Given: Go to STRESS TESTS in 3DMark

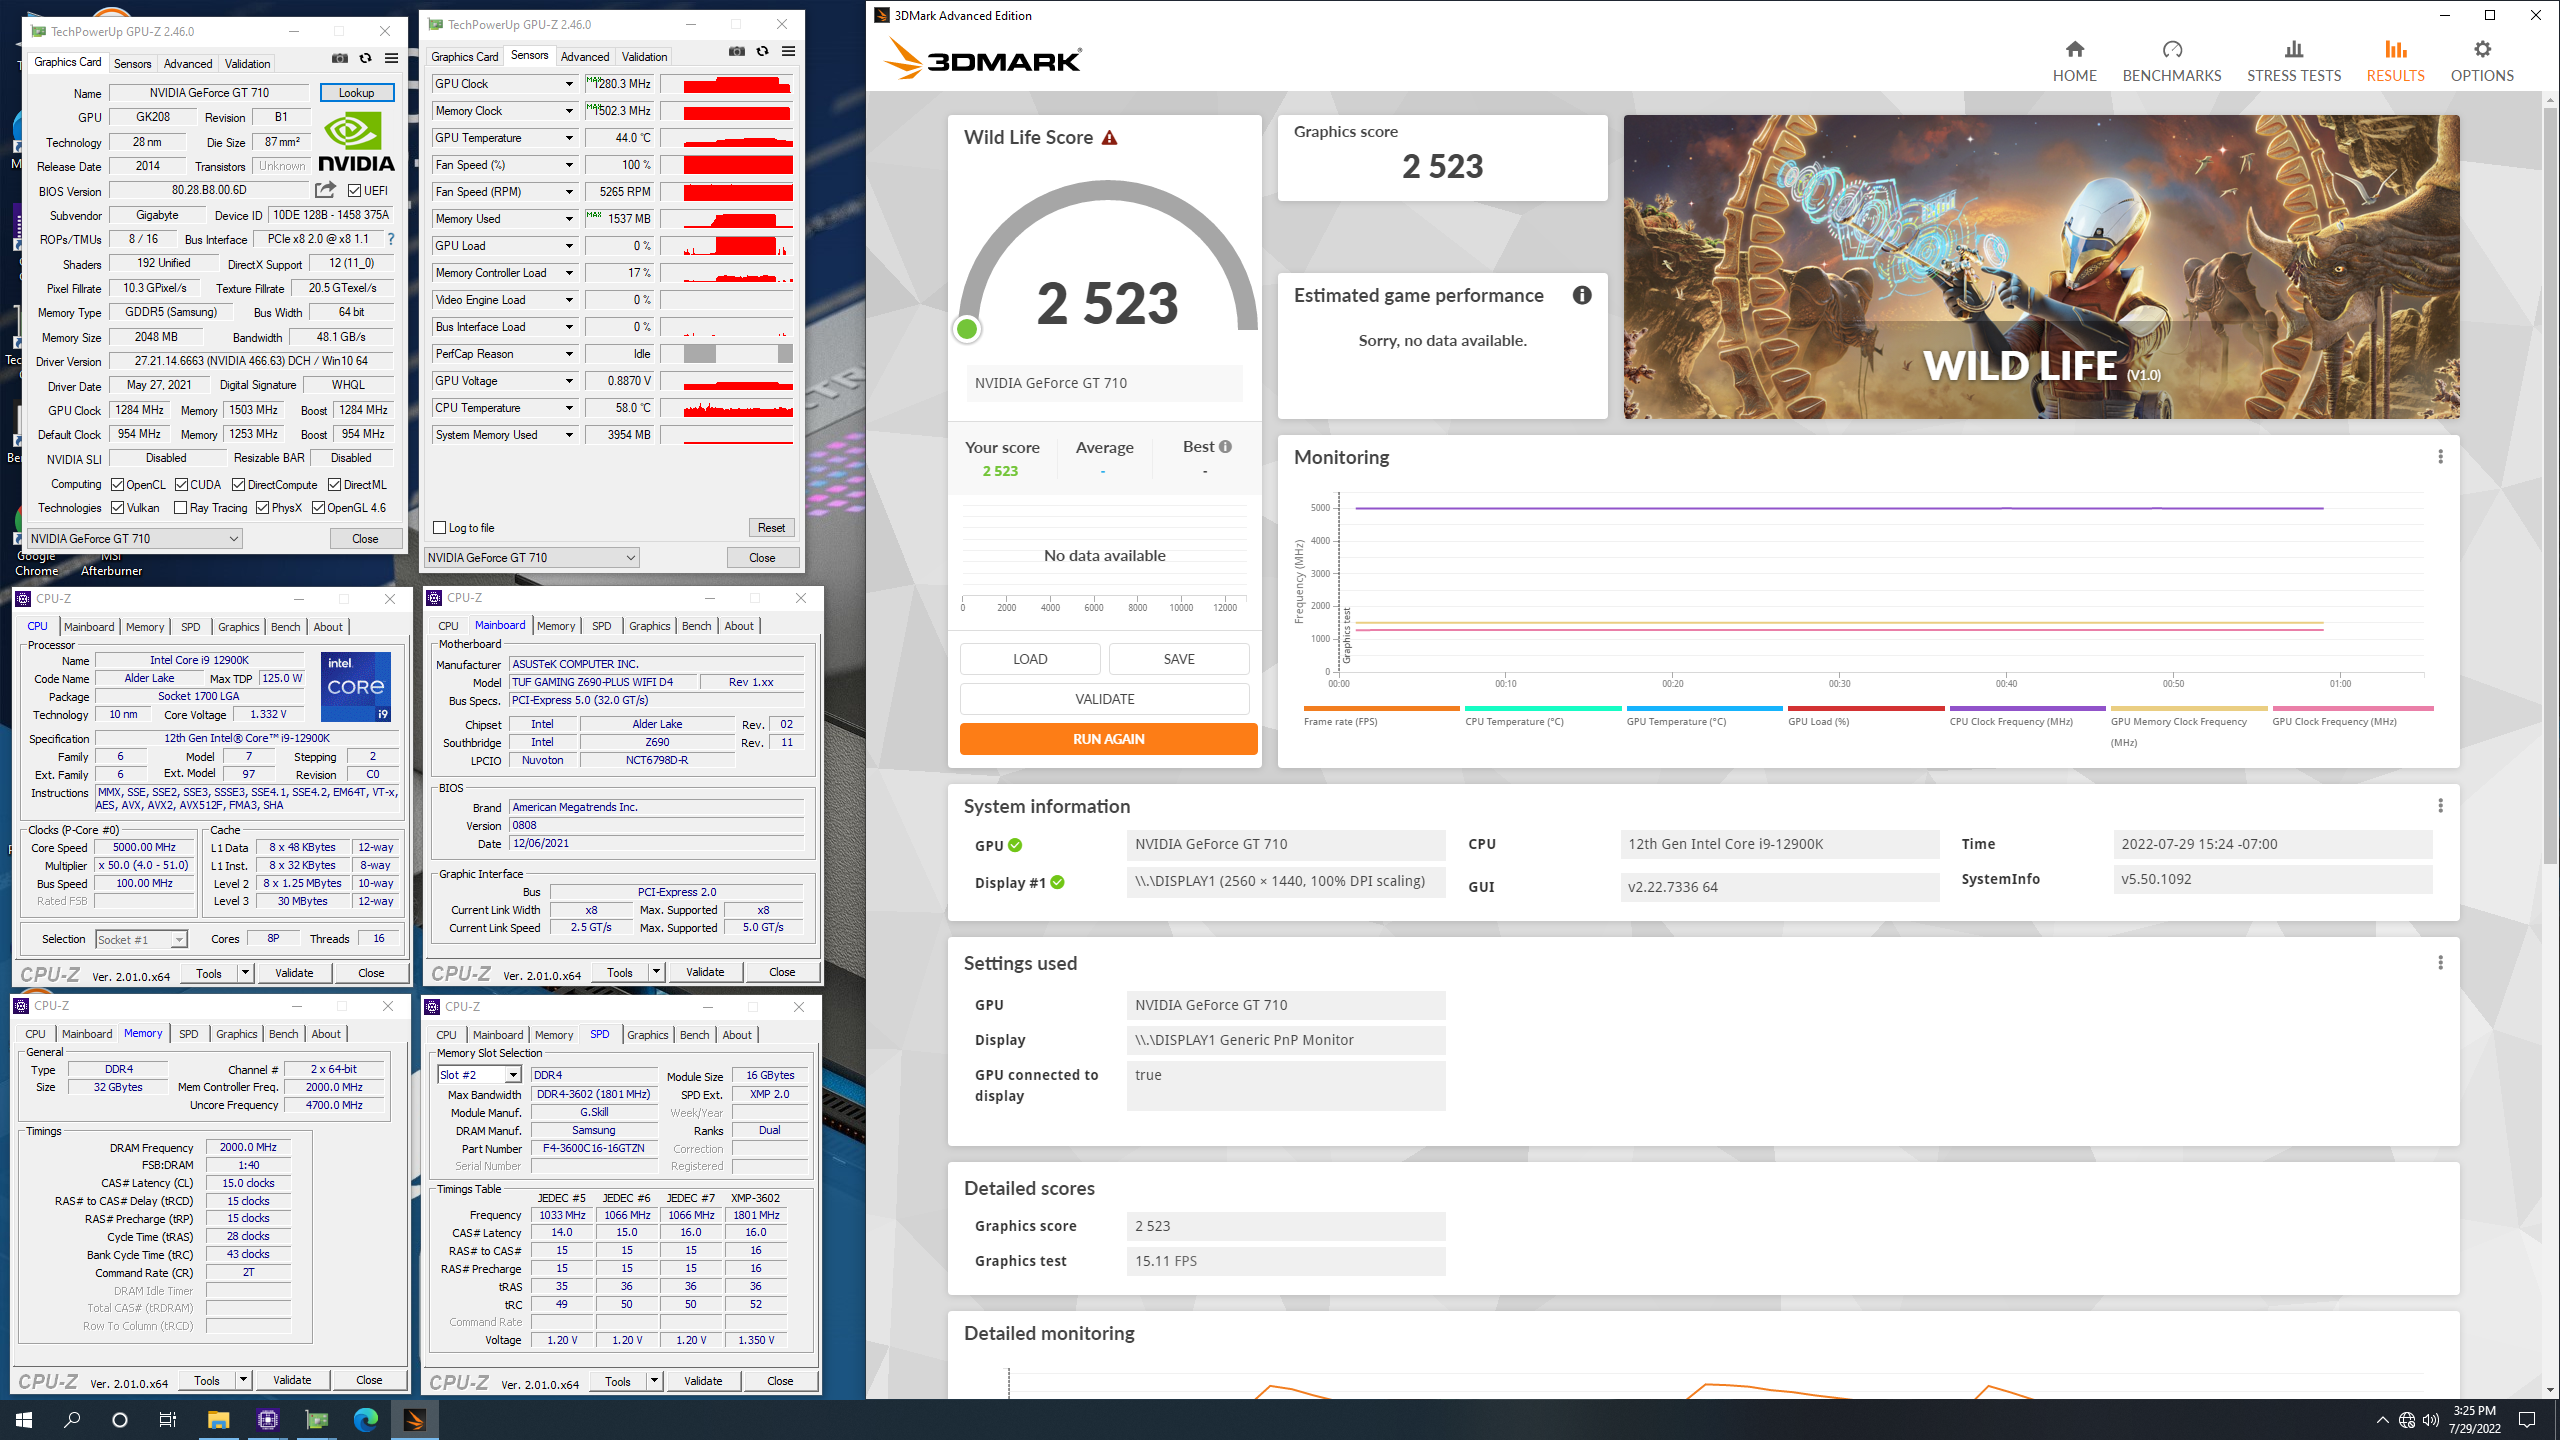Looking at the screenshot, I should pyautogui.click(x=2293, y=60).
